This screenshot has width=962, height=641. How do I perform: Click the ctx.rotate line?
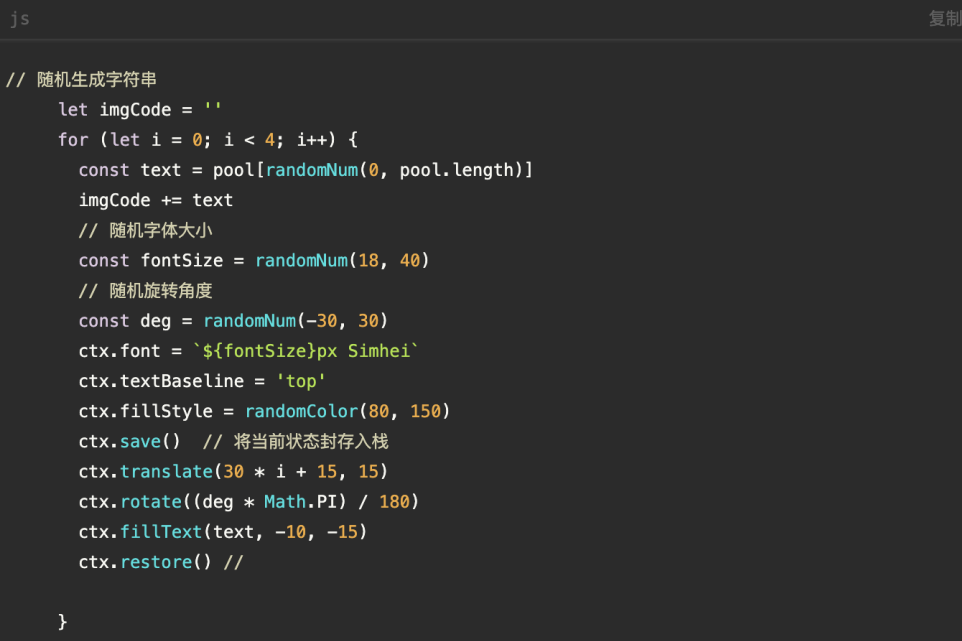(248, 502)
